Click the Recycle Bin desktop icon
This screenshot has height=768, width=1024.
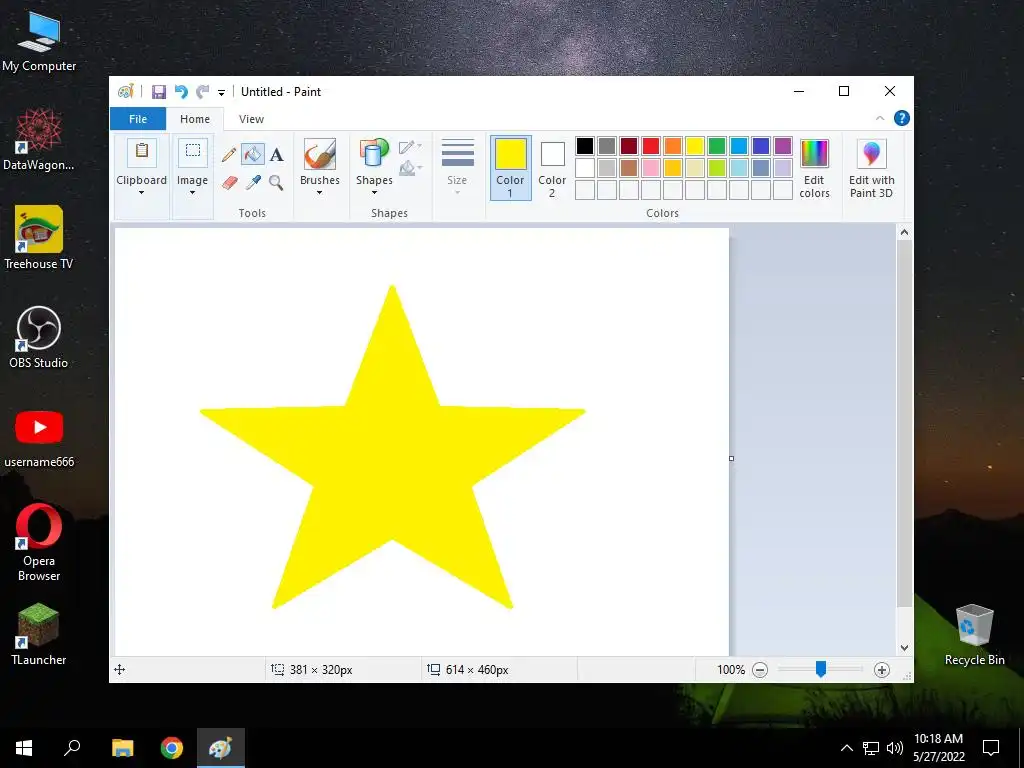coord(974,635)
